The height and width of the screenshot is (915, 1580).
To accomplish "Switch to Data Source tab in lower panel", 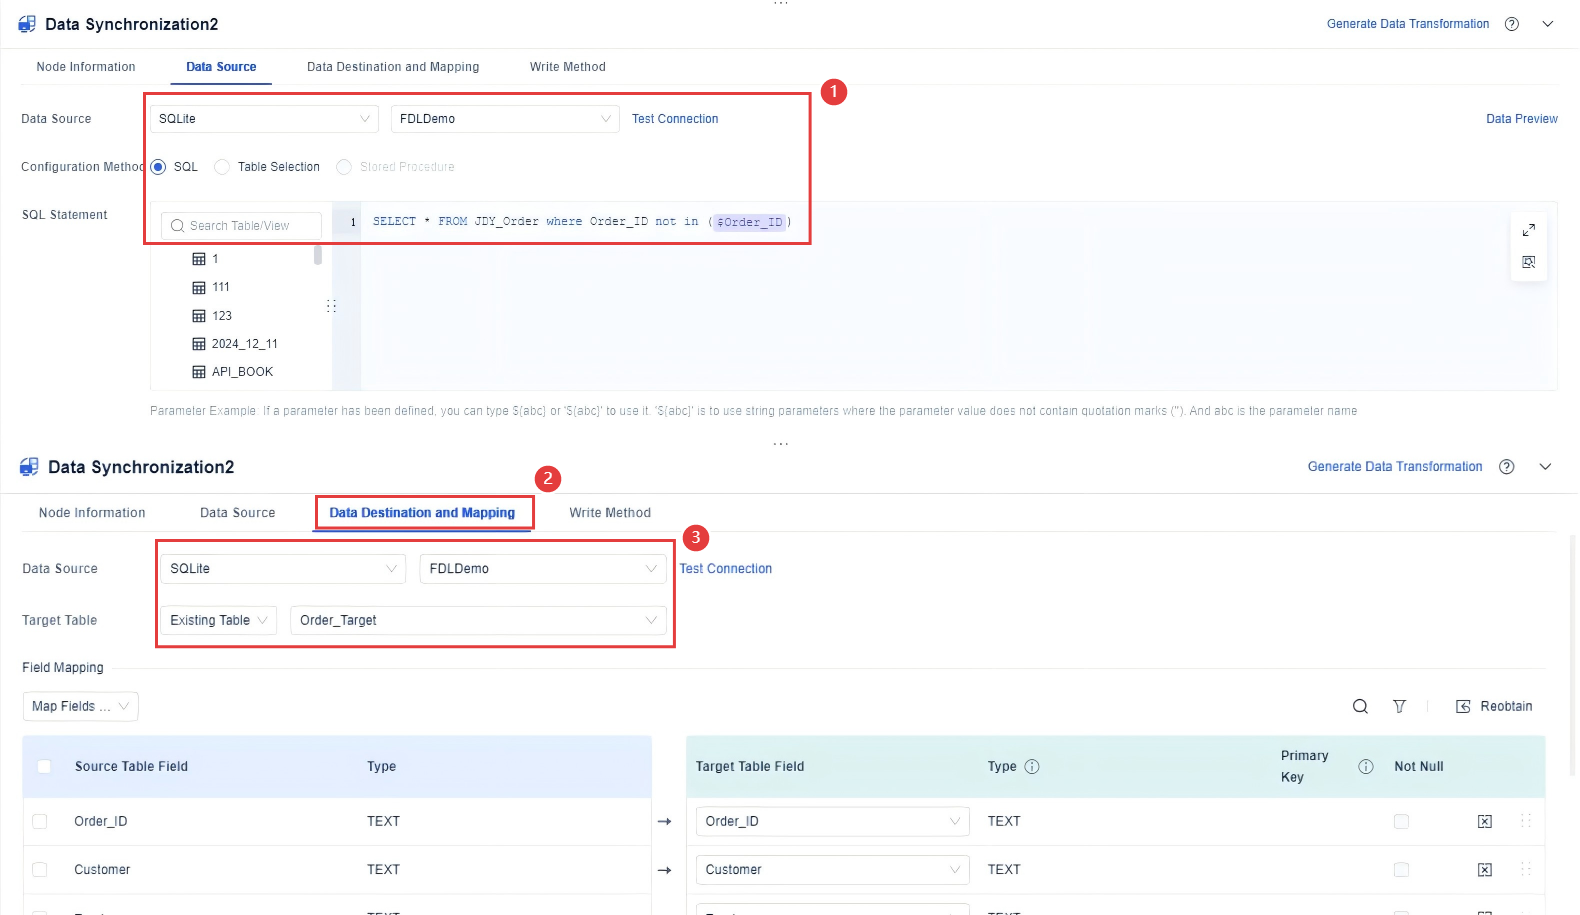I will pyautogui.click(x=238, y=513).
